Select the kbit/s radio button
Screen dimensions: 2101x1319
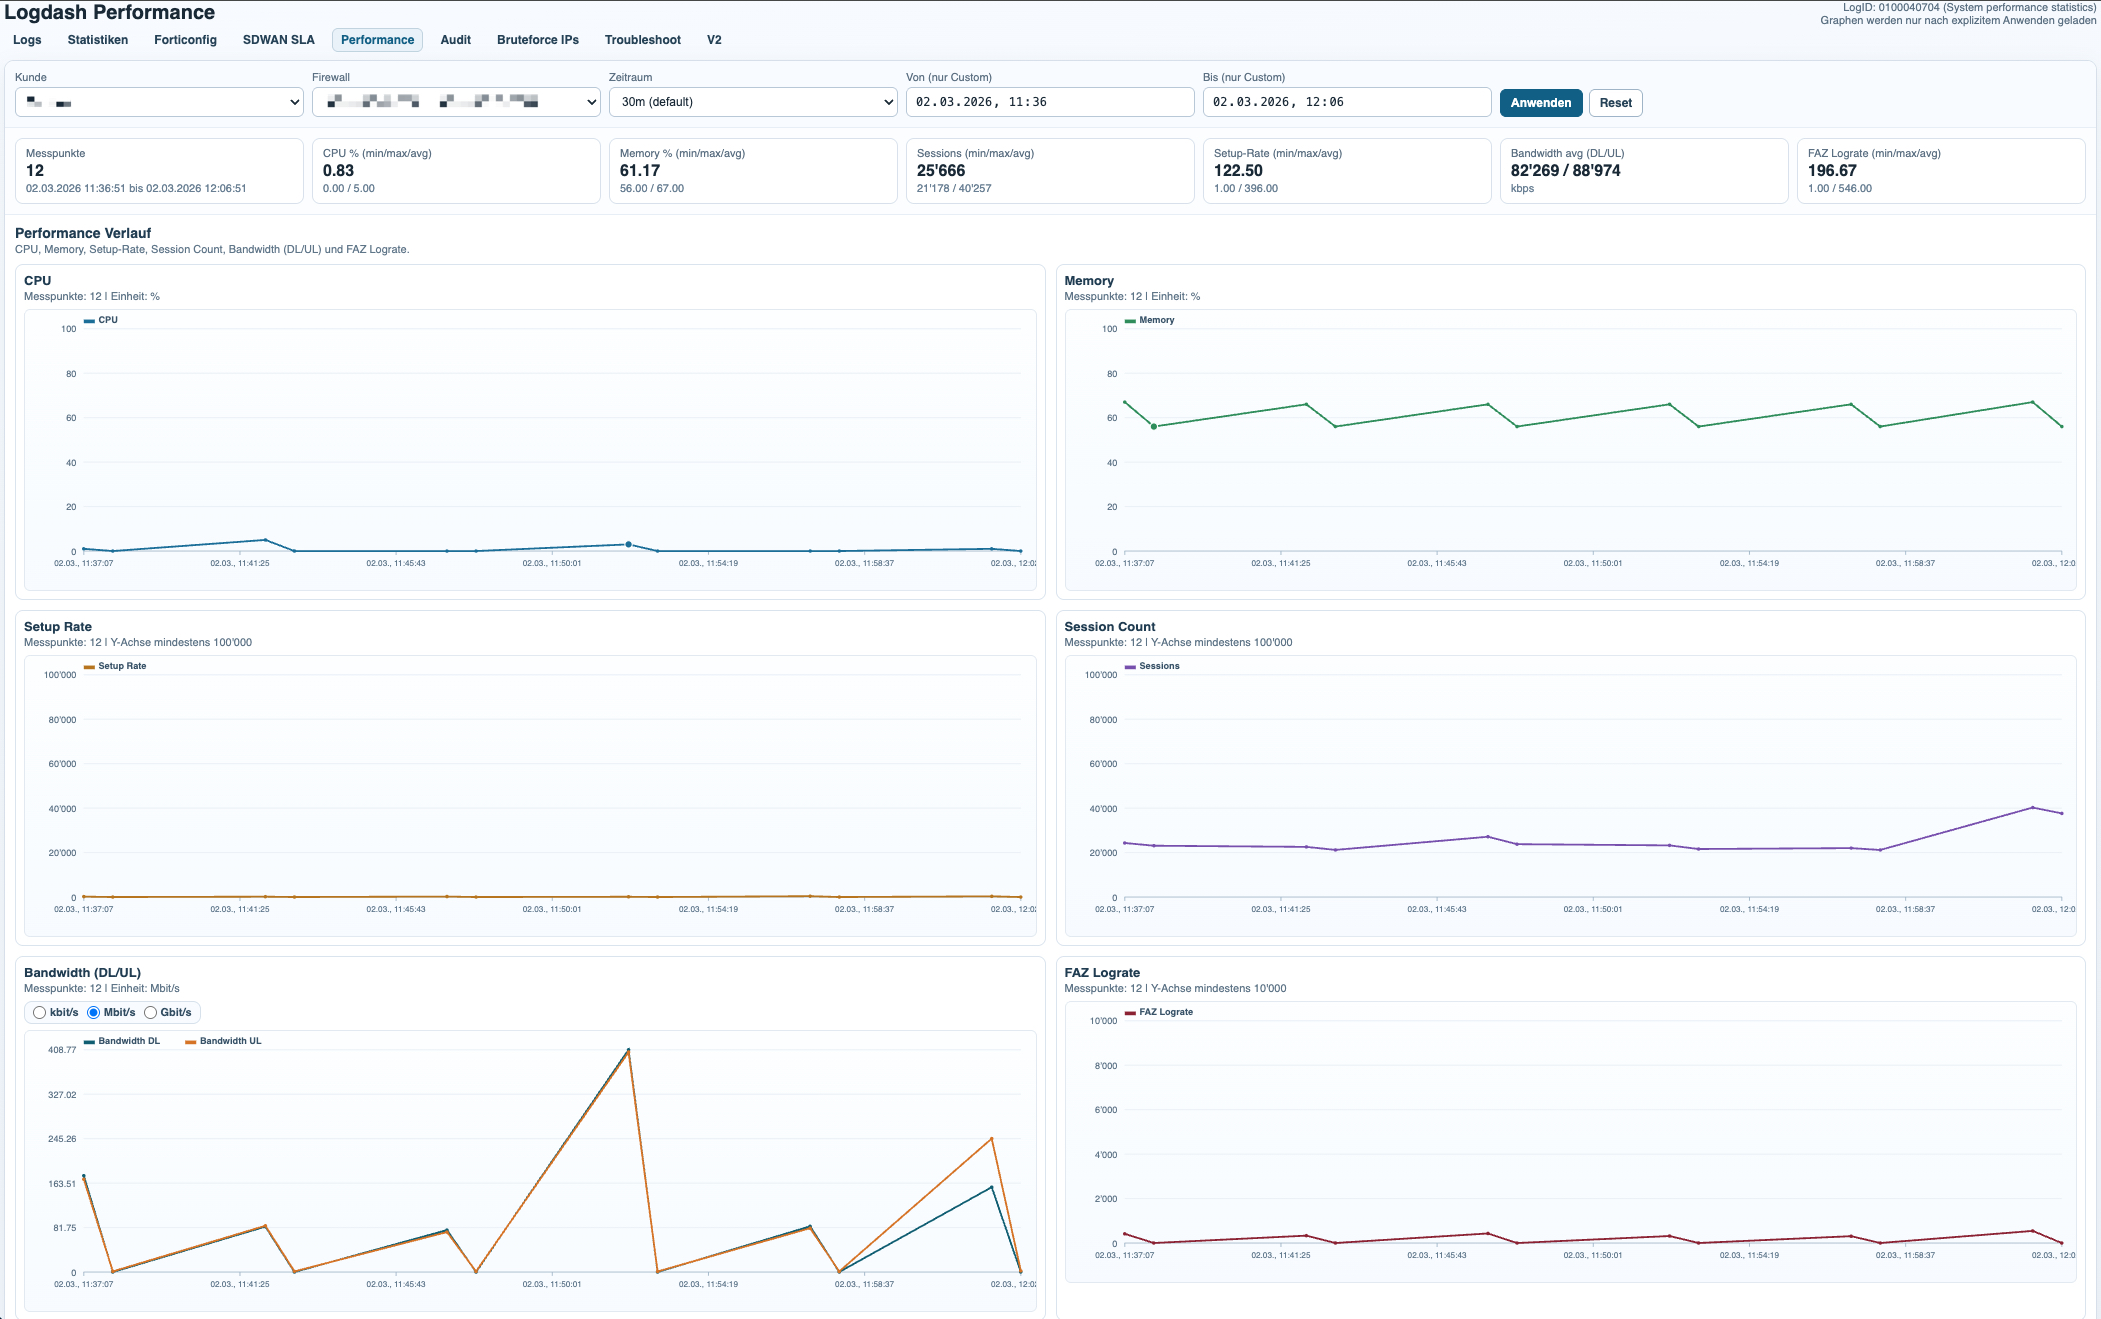40,1012
